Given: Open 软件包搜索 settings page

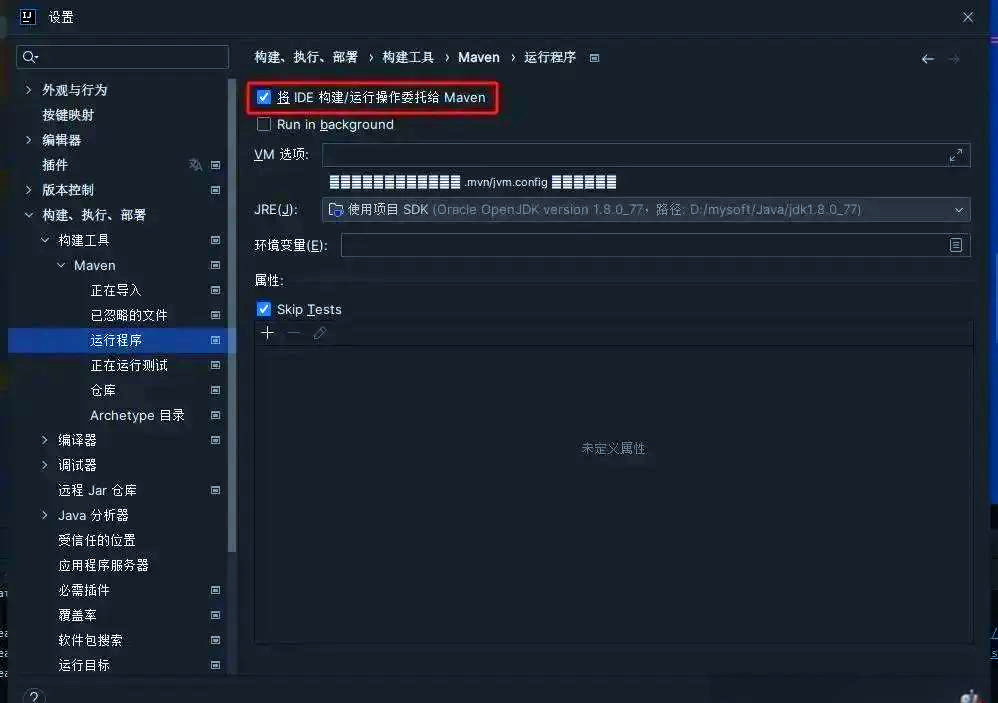Looking at the screenshot, I should point(90,640).
